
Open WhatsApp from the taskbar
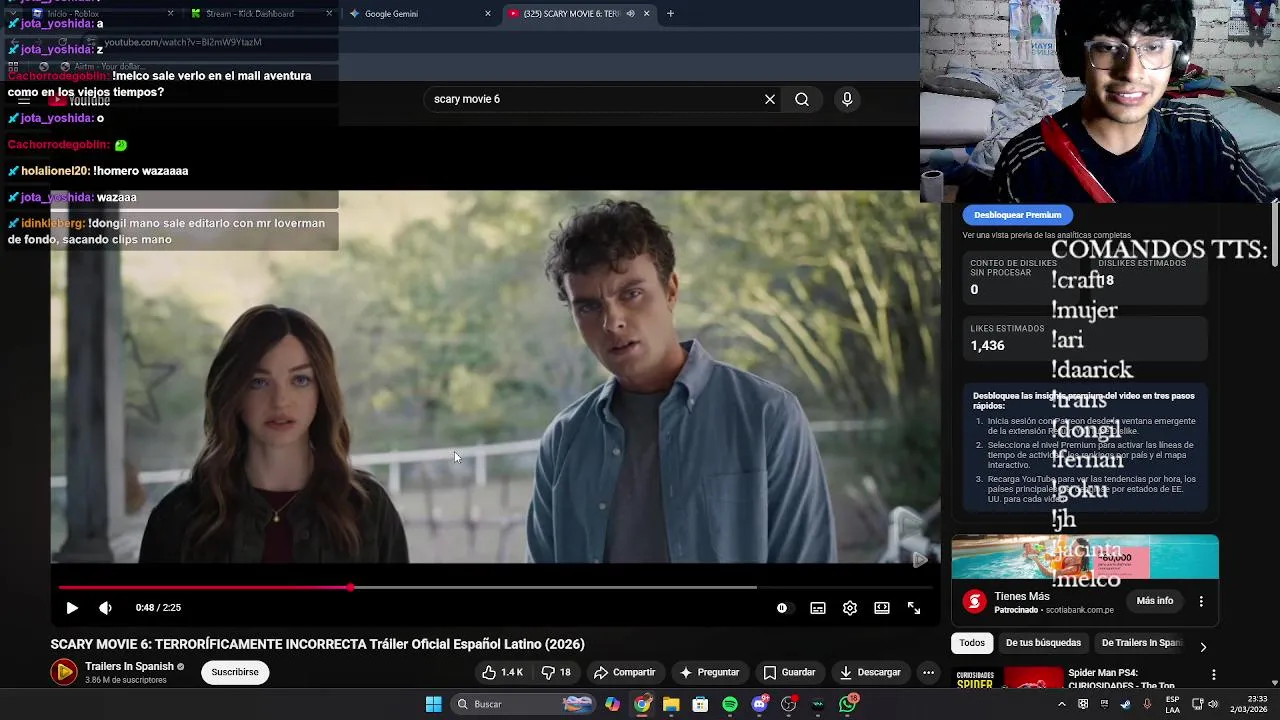[x=848, y=704]
